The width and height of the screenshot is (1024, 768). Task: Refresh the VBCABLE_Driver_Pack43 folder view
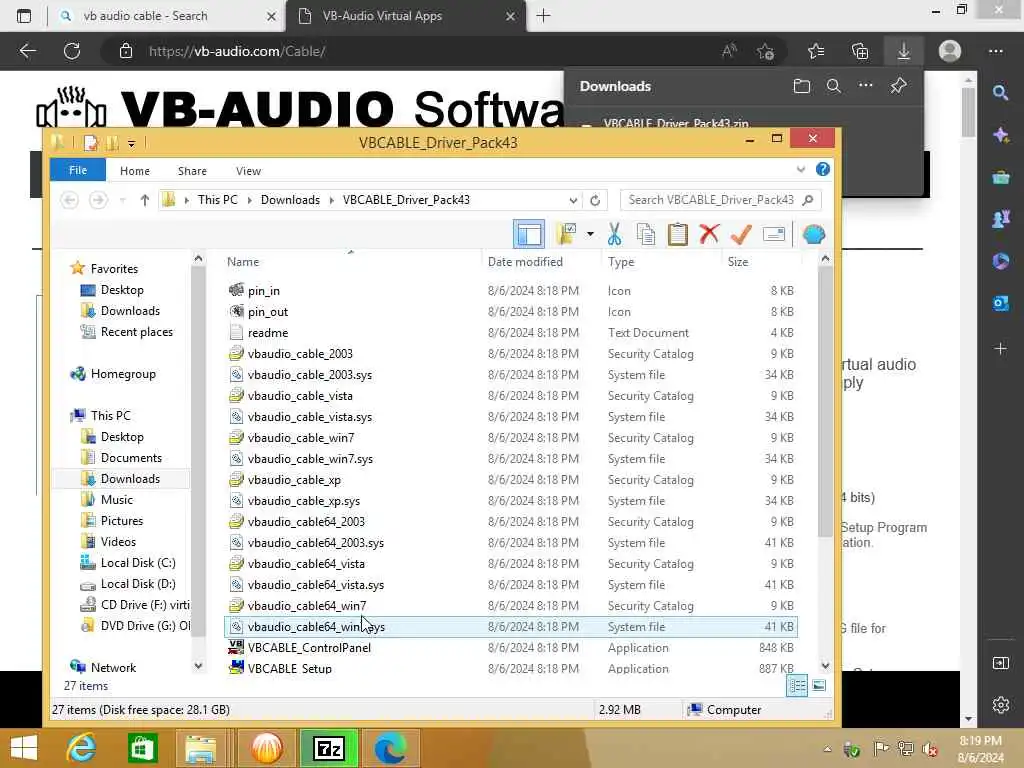[594, 200]
